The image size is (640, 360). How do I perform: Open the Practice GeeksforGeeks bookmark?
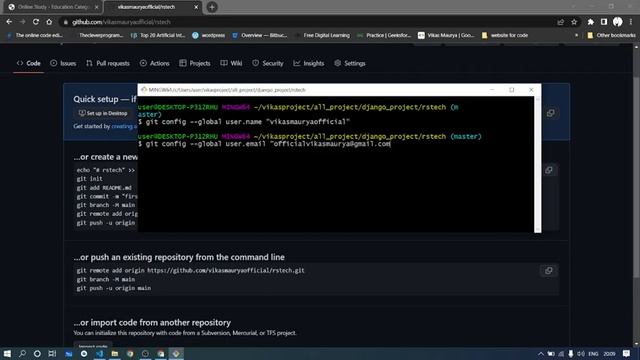[384, 36]
